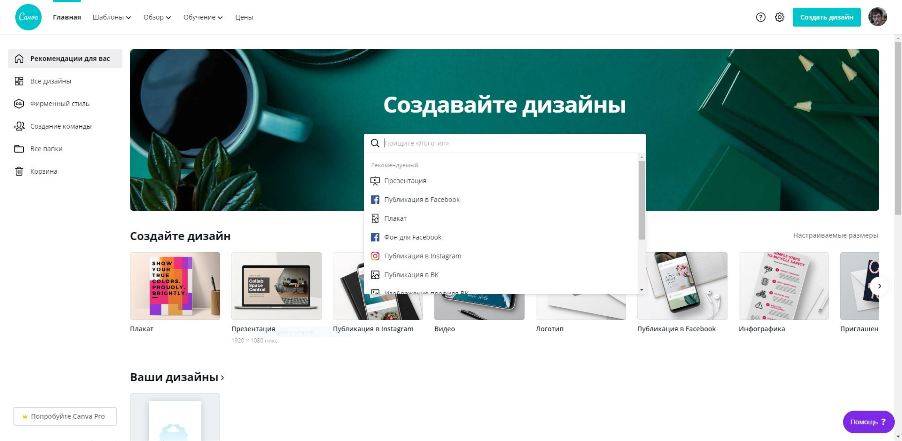Choose Плакат from the search suggestions
Viewport: 902px width, 441px height.
coord(503,218)
